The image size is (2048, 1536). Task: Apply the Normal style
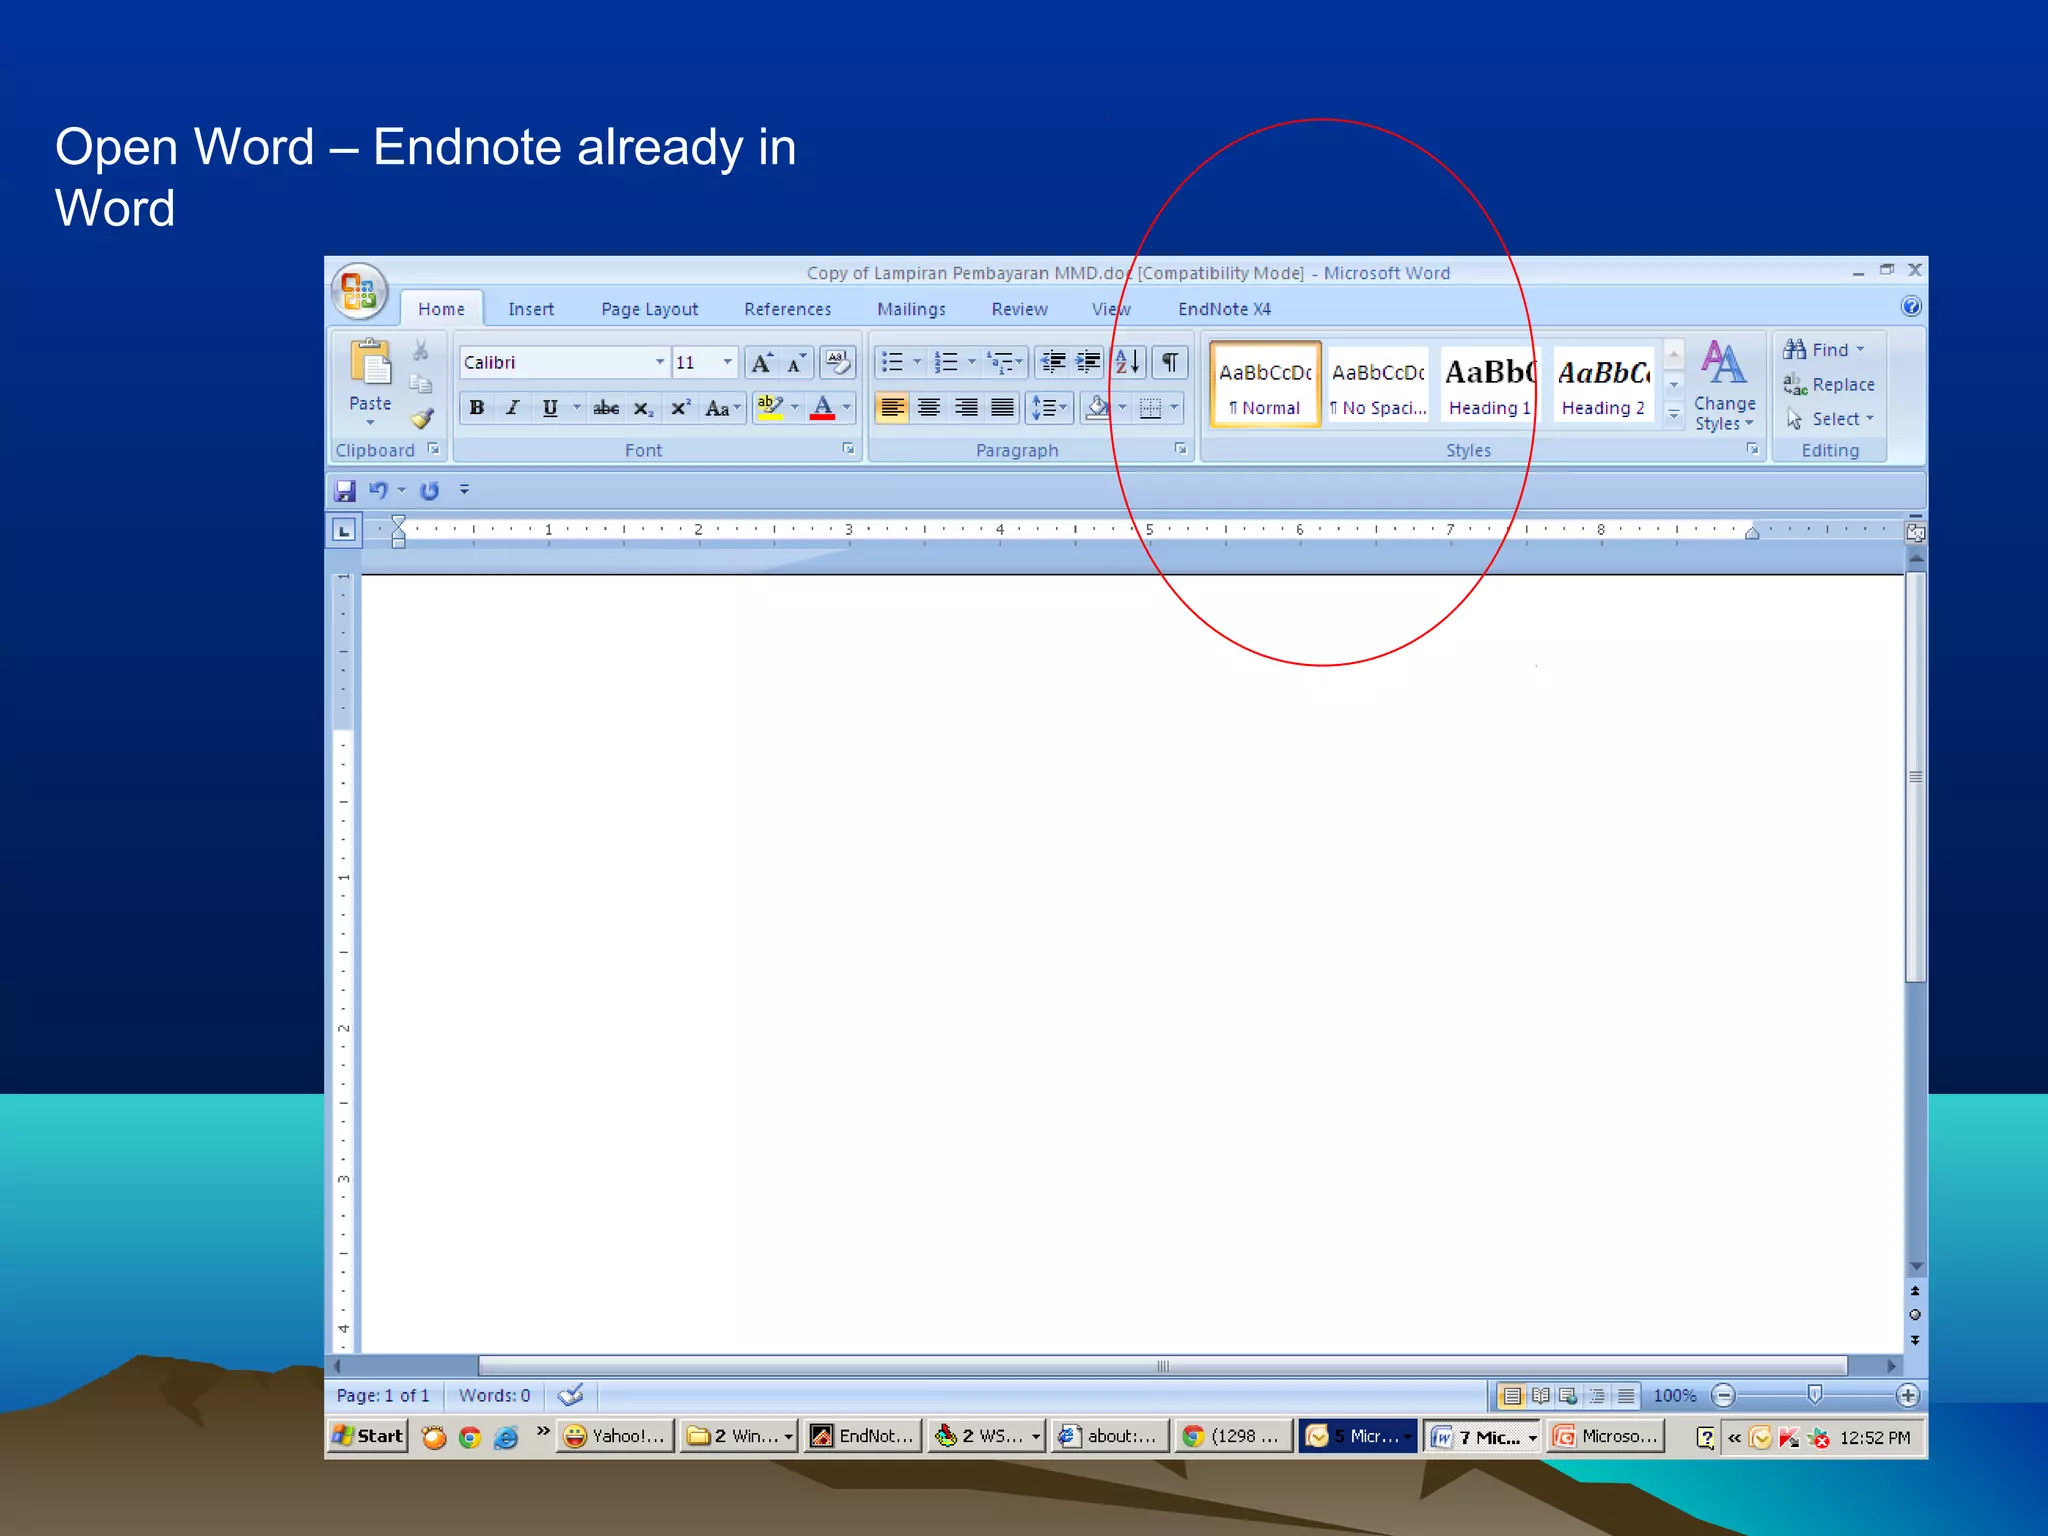[1265, 385]
